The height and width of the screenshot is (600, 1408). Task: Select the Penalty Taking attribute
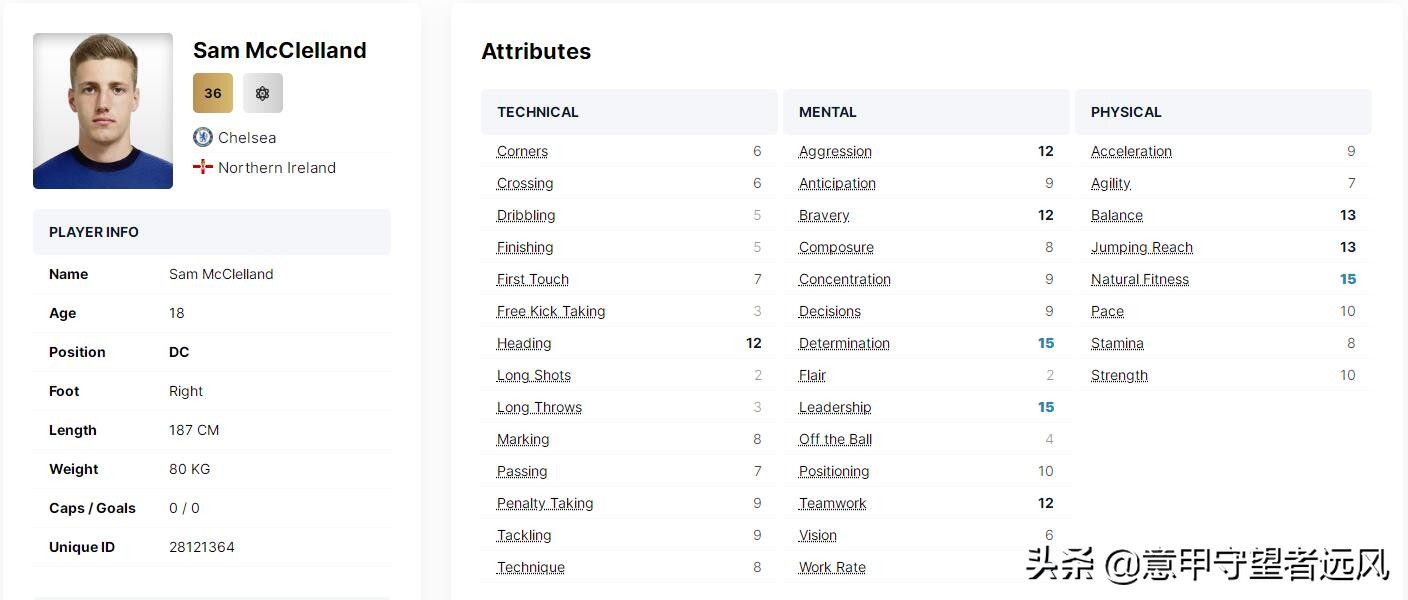point(545,503)
